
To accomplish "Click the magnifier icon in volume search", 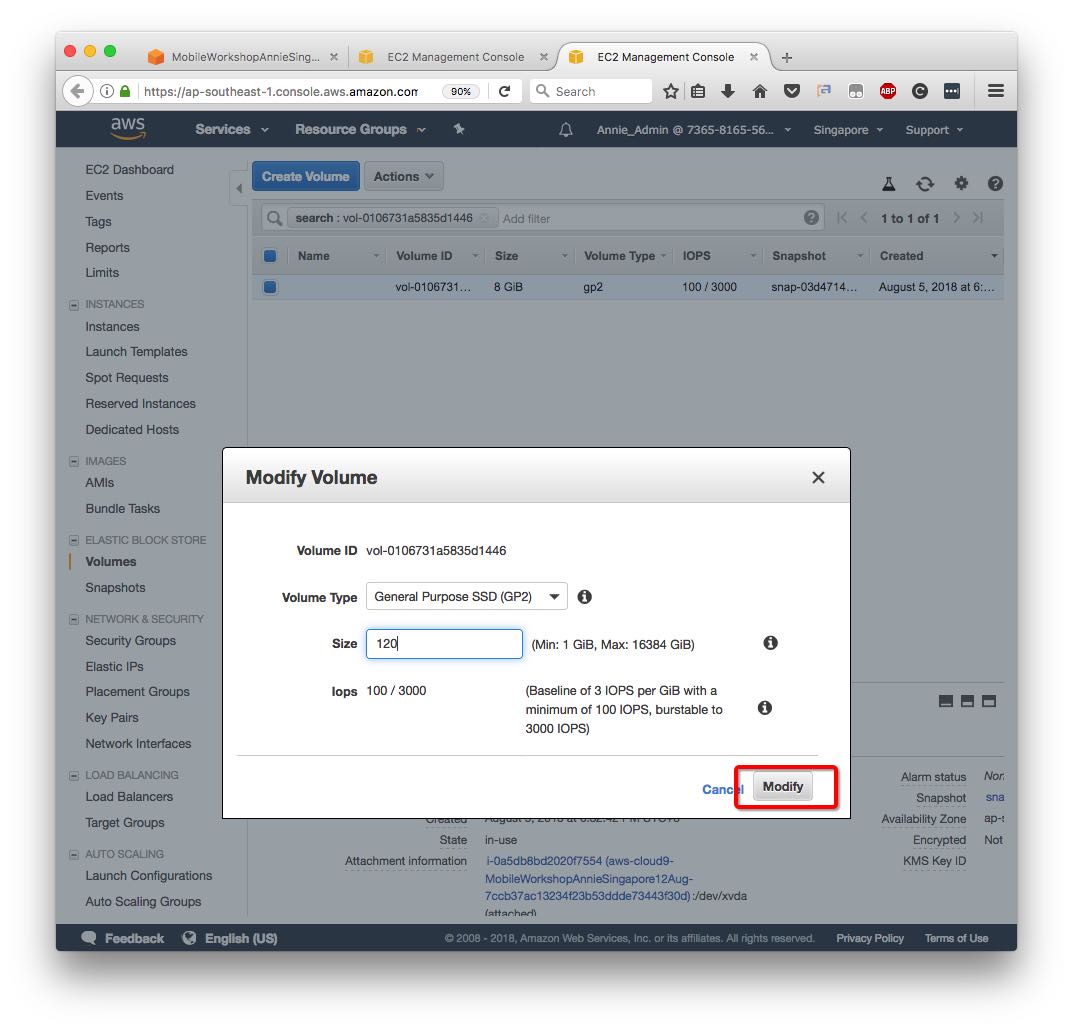I will [274, 218].
